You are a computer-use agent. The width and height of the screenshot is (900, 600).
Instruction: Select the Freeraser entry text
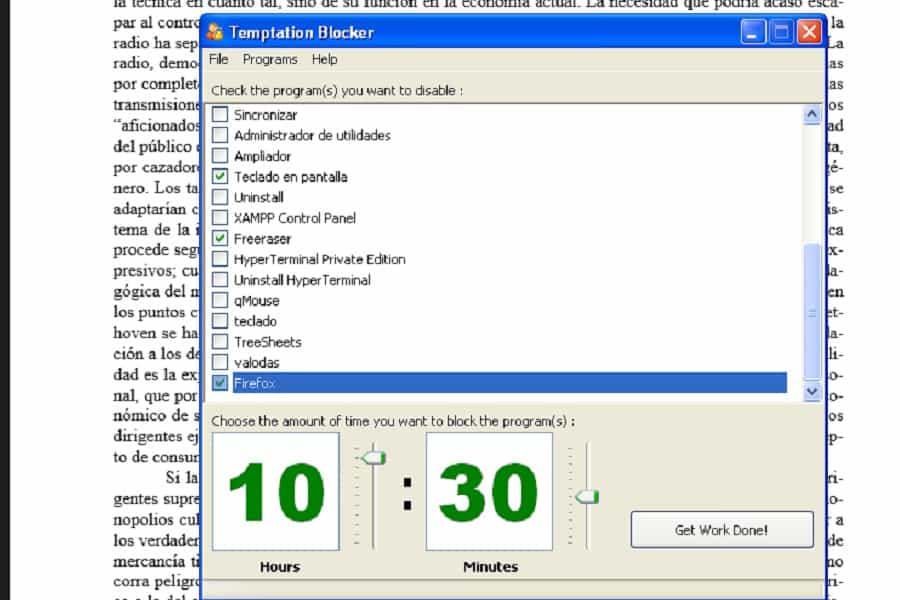[x=262, y=239]
